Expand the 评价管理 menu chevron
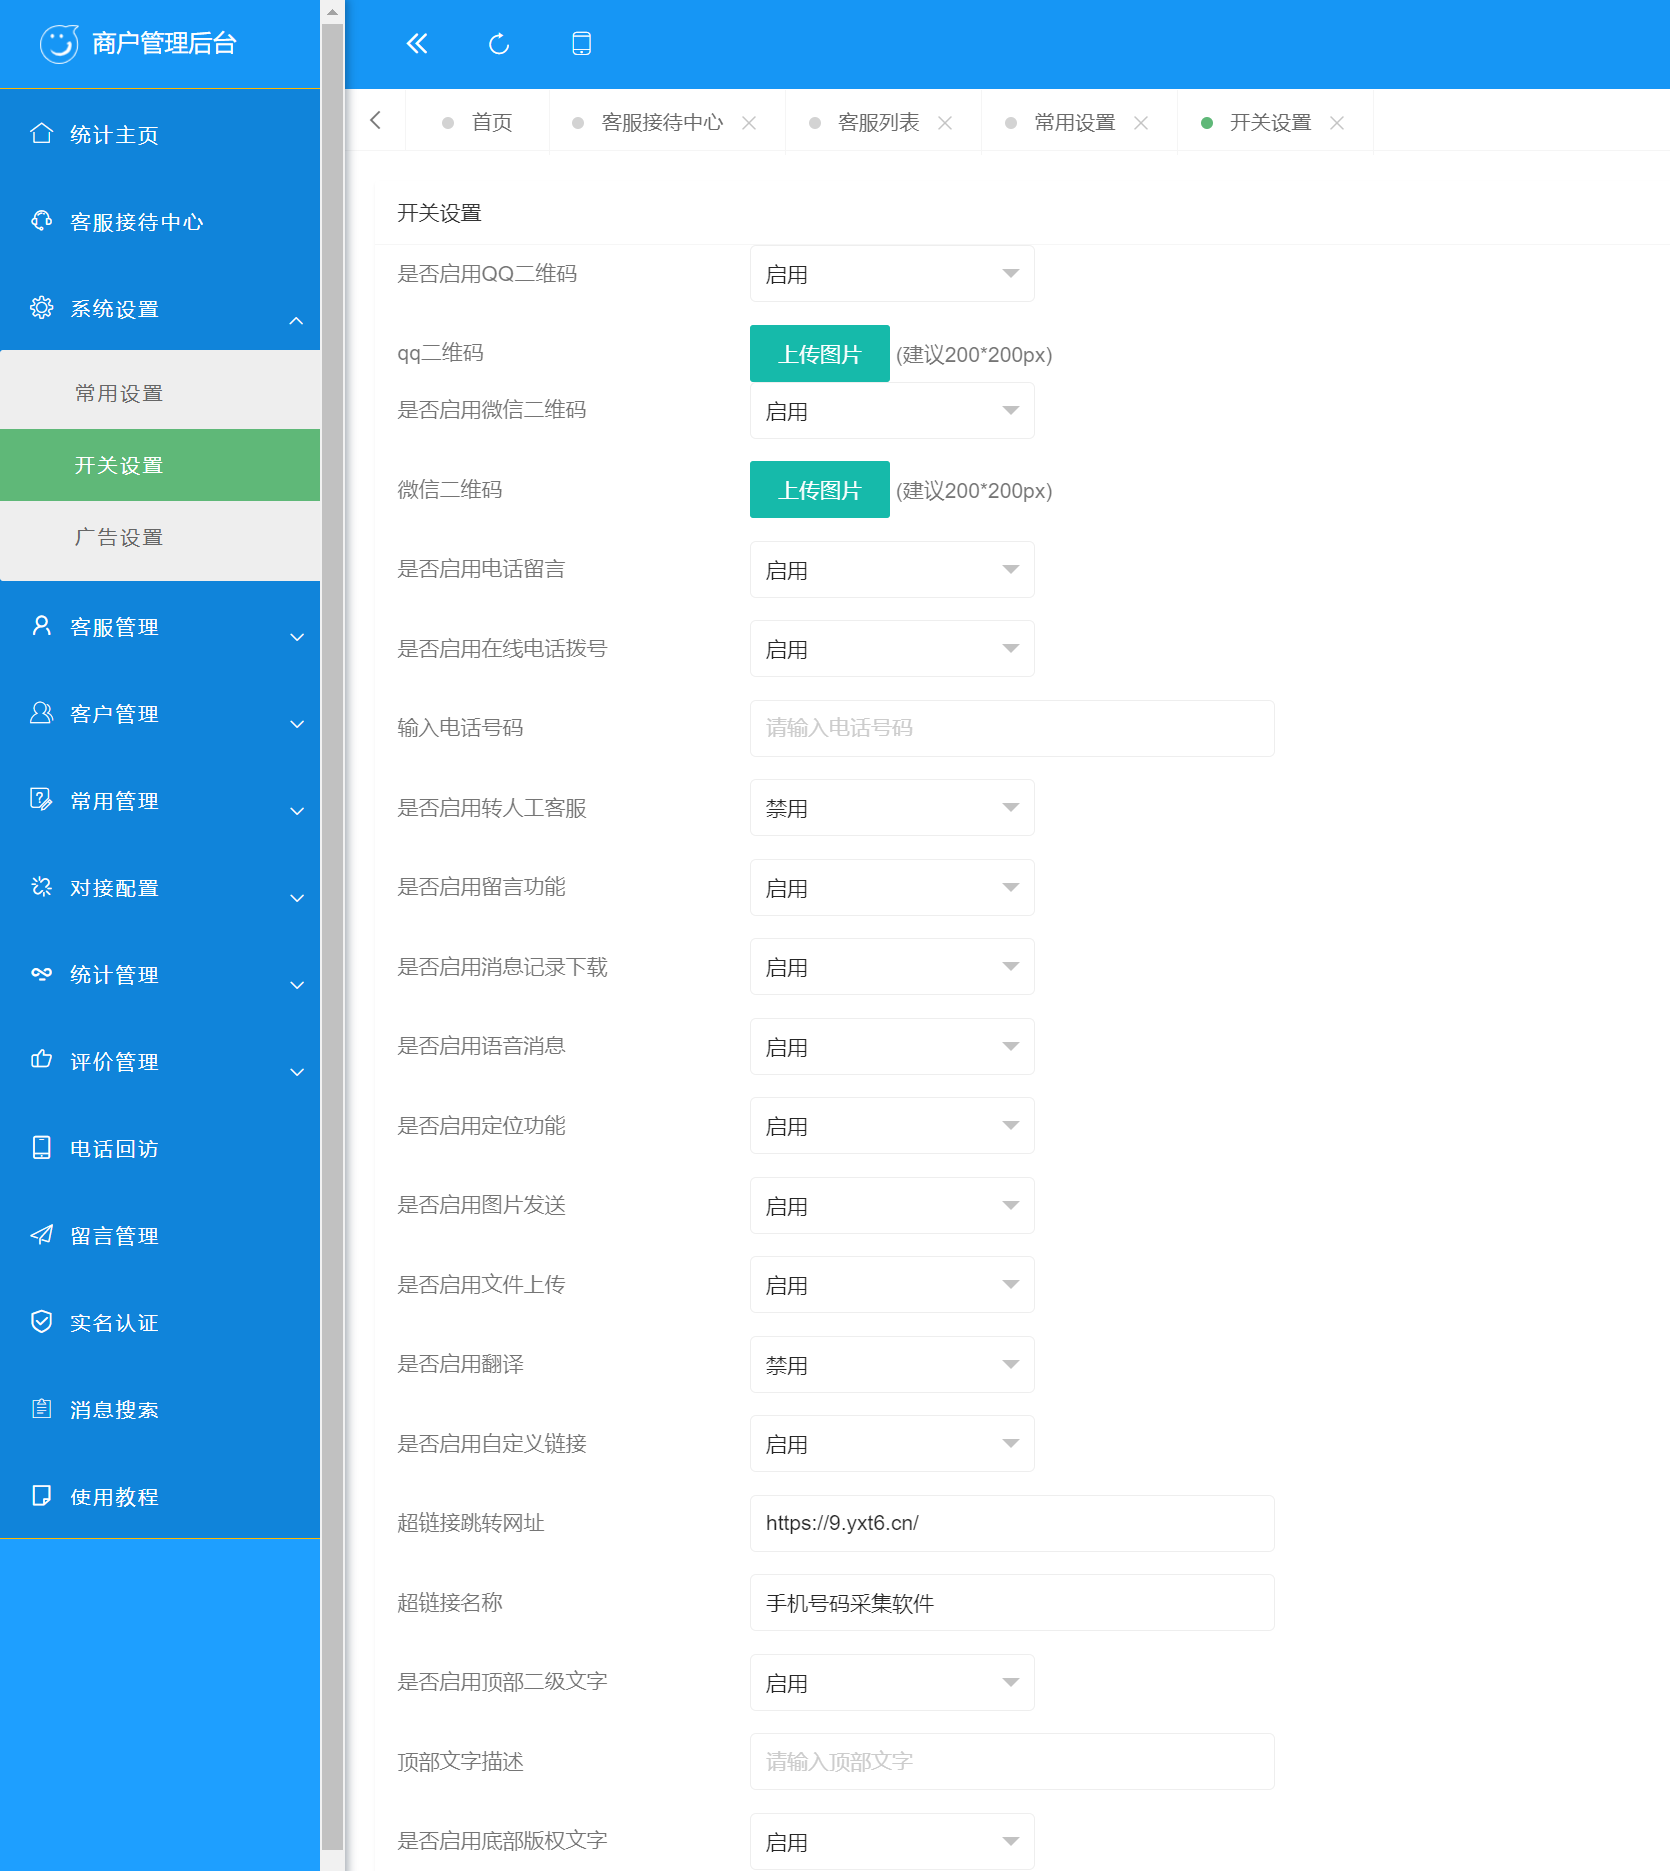 (x=296, y=1072)
